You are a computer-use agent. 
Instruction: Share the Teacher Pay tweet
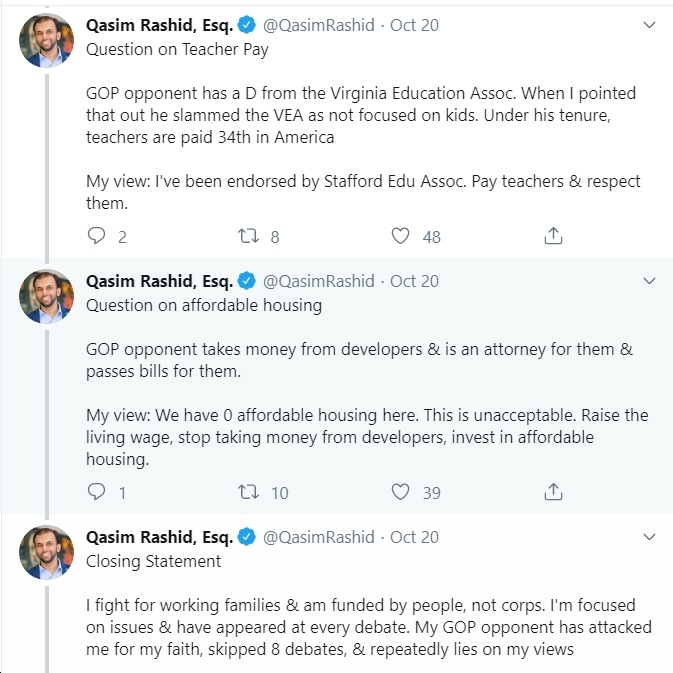pyautogui.click(x=553, y=236)
